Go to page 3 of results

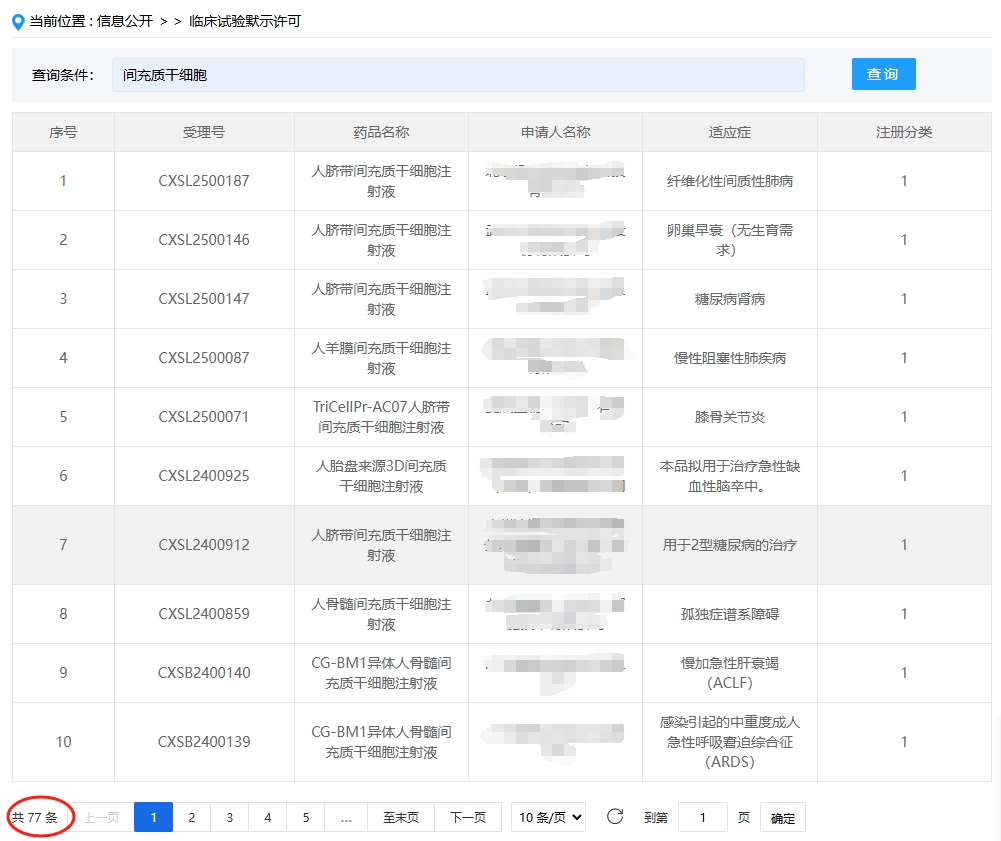pyautogui.click(x=229, y=817)
